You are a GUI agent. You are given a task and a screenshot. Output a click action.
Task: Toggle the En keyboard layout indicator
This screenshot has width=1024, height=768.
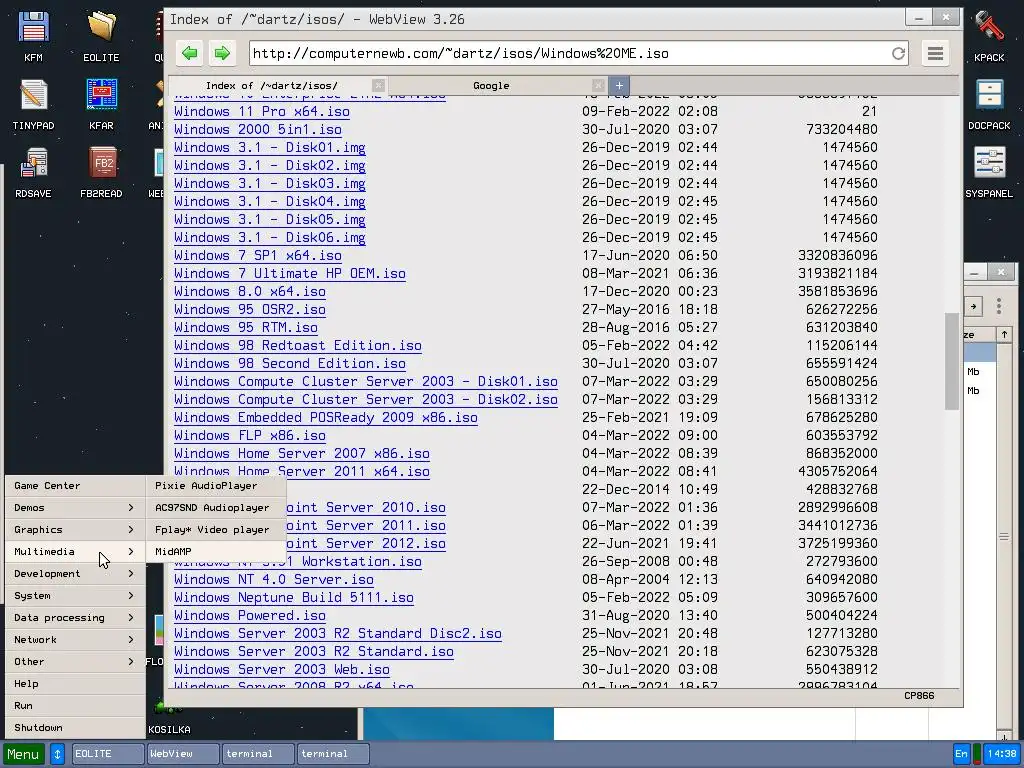tap(961, 754)
